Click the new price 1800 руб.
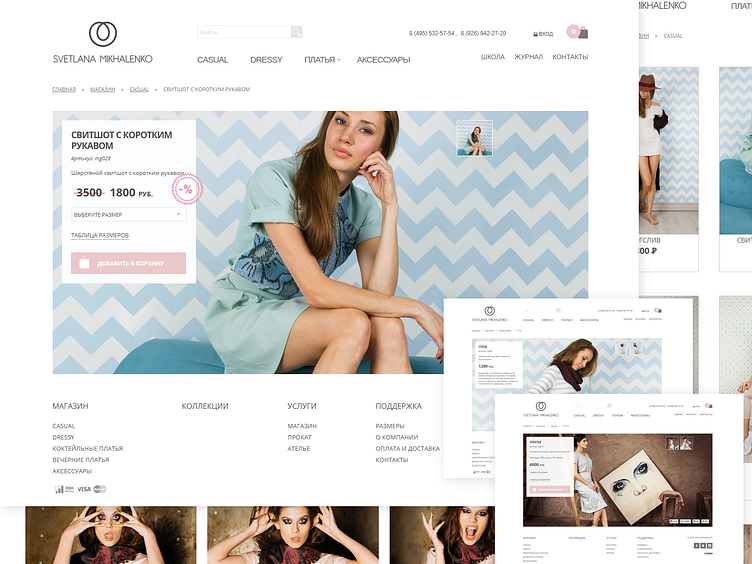 tap(131, 193)
